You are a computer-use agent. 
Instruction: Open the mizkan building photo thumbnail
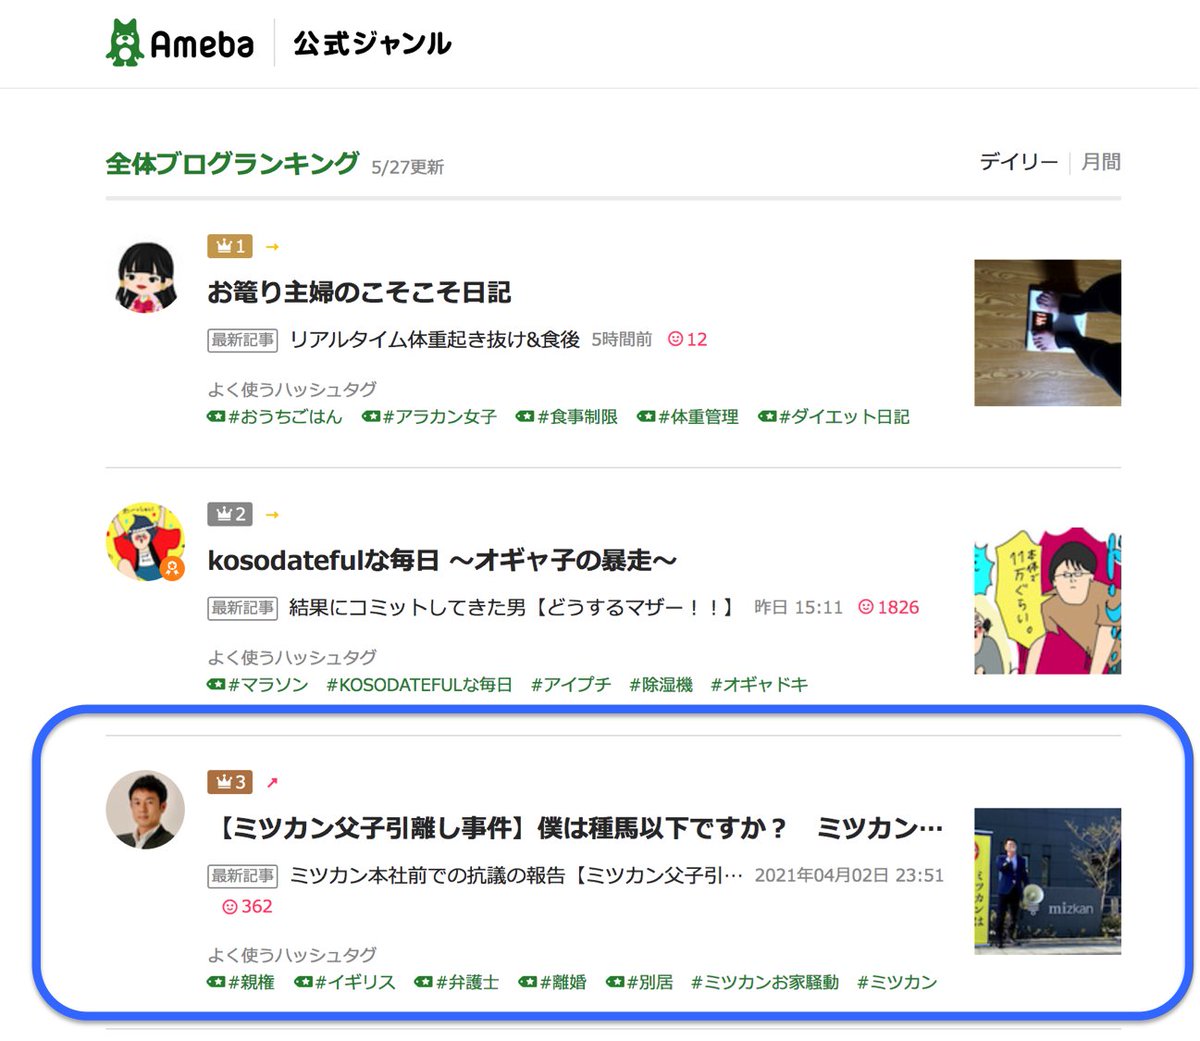click(1047, 881)
